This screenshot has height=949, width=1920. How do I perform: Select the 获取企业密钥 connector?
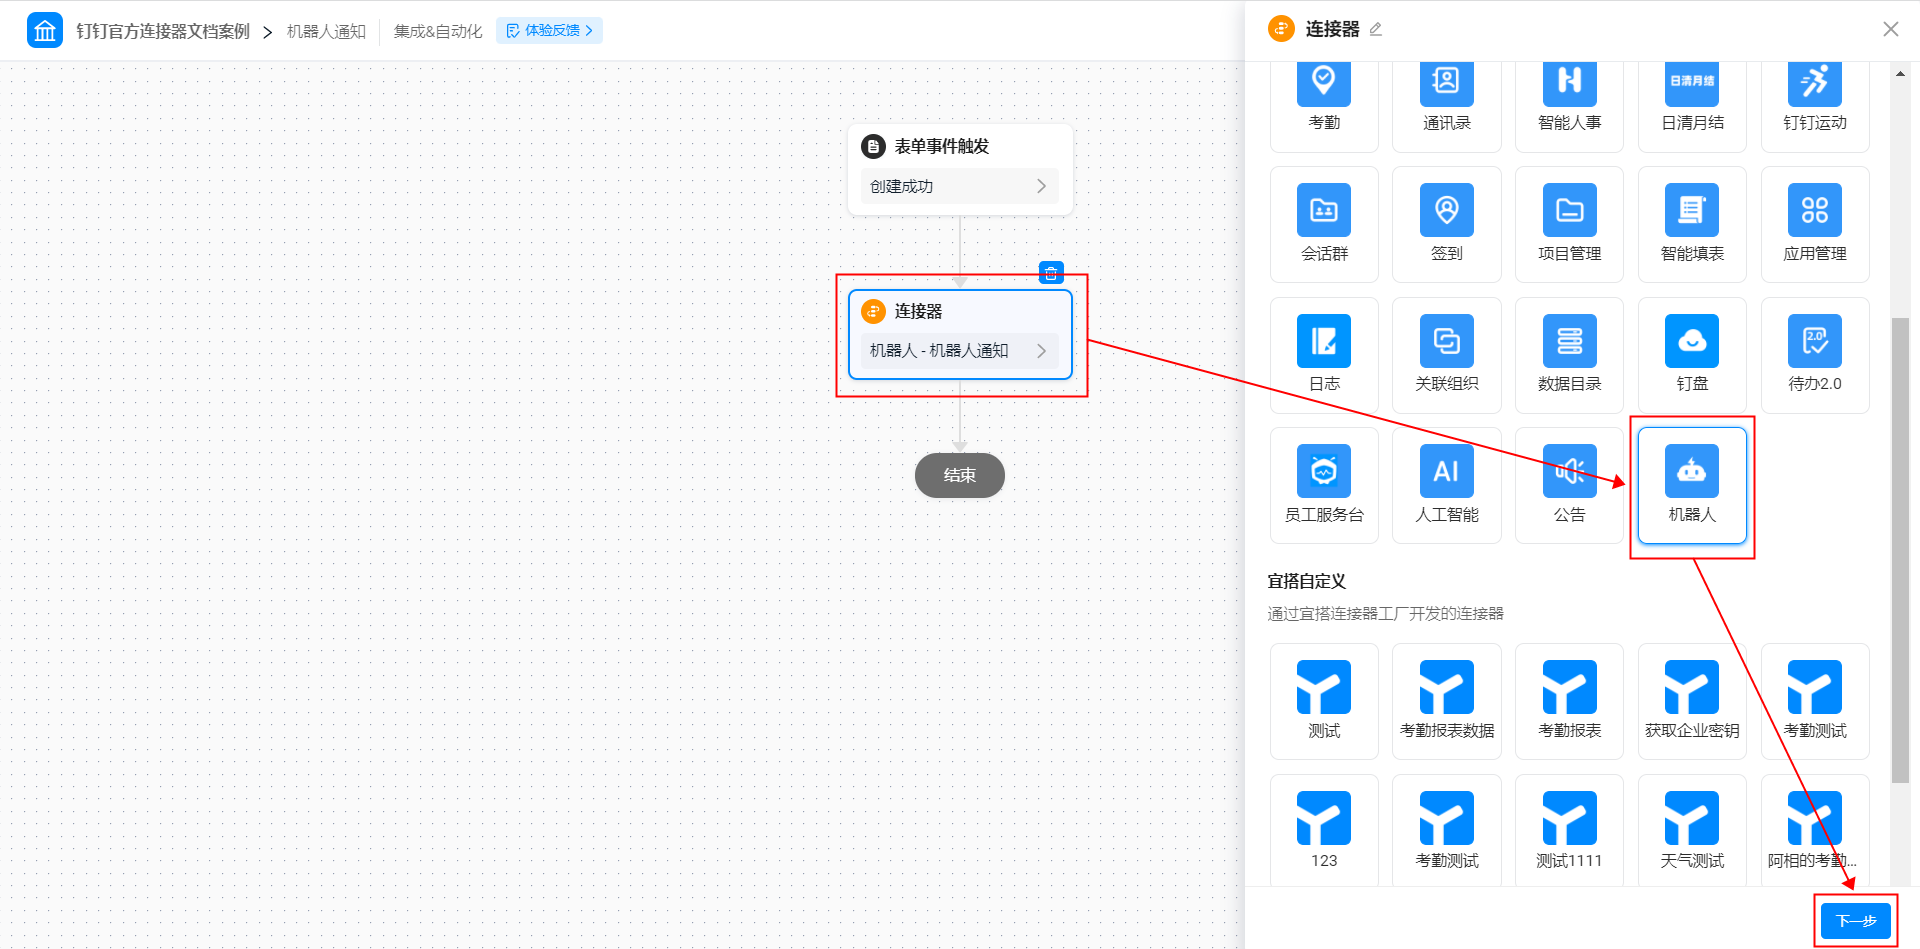(x=1692, y=701)
